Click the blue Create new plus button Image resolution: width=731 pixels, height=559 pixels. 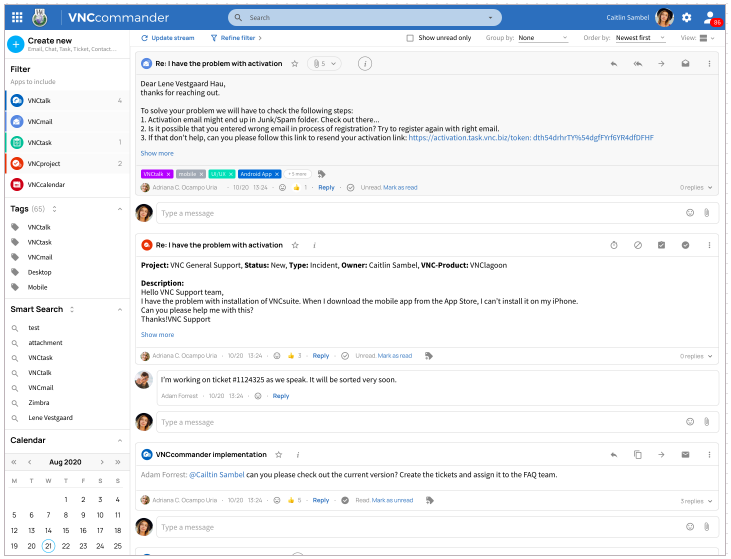(15, 43)
